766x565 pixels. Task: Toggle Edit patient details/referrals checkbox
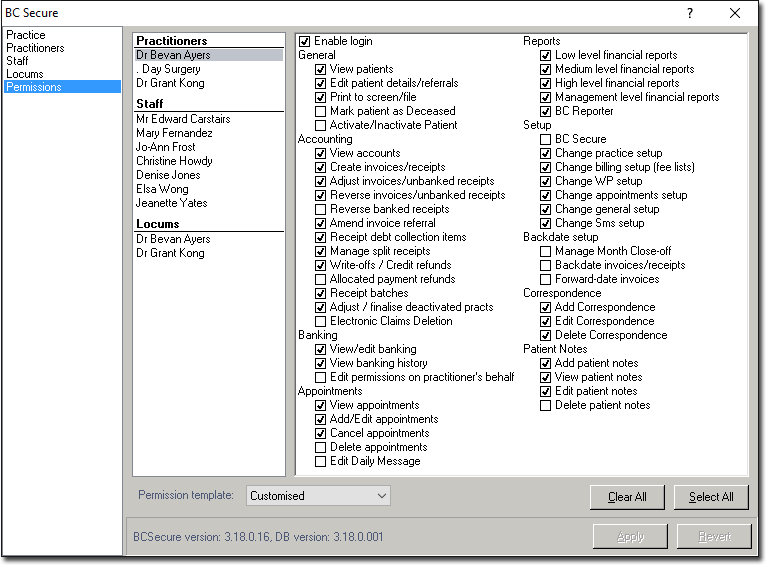(320, 84)
